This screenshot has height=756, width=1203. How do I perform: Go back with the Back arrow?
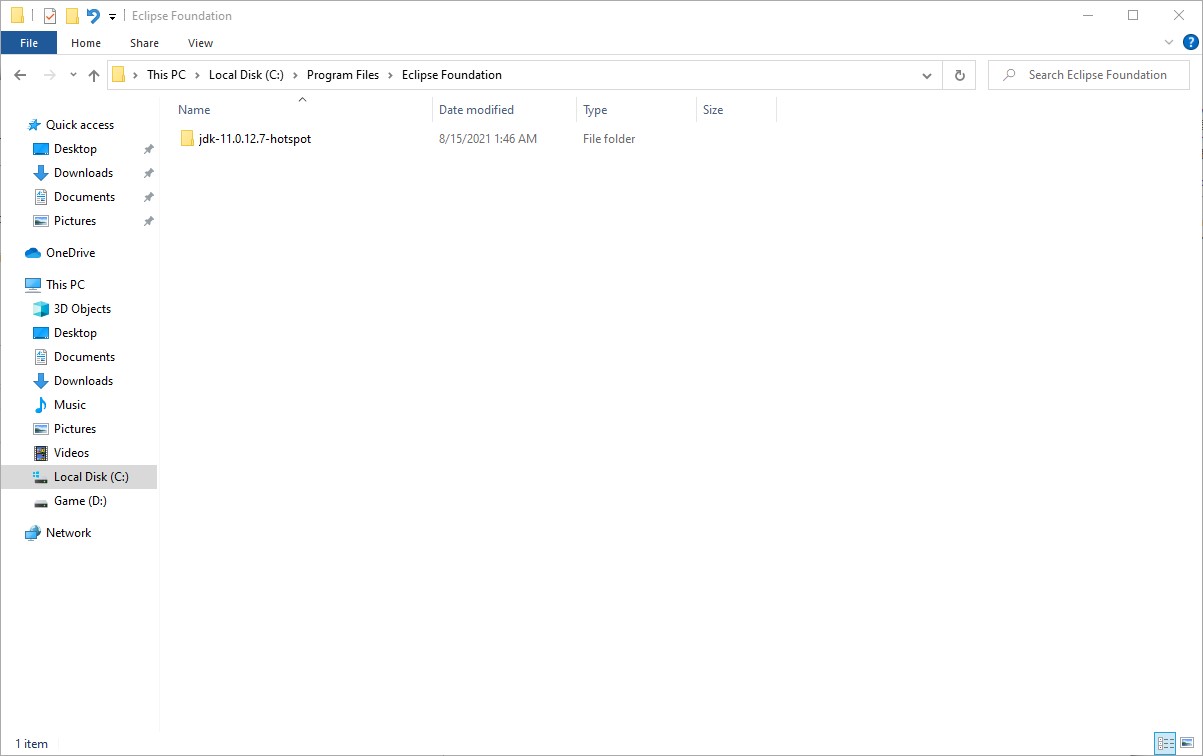click(x=20, y=75)
